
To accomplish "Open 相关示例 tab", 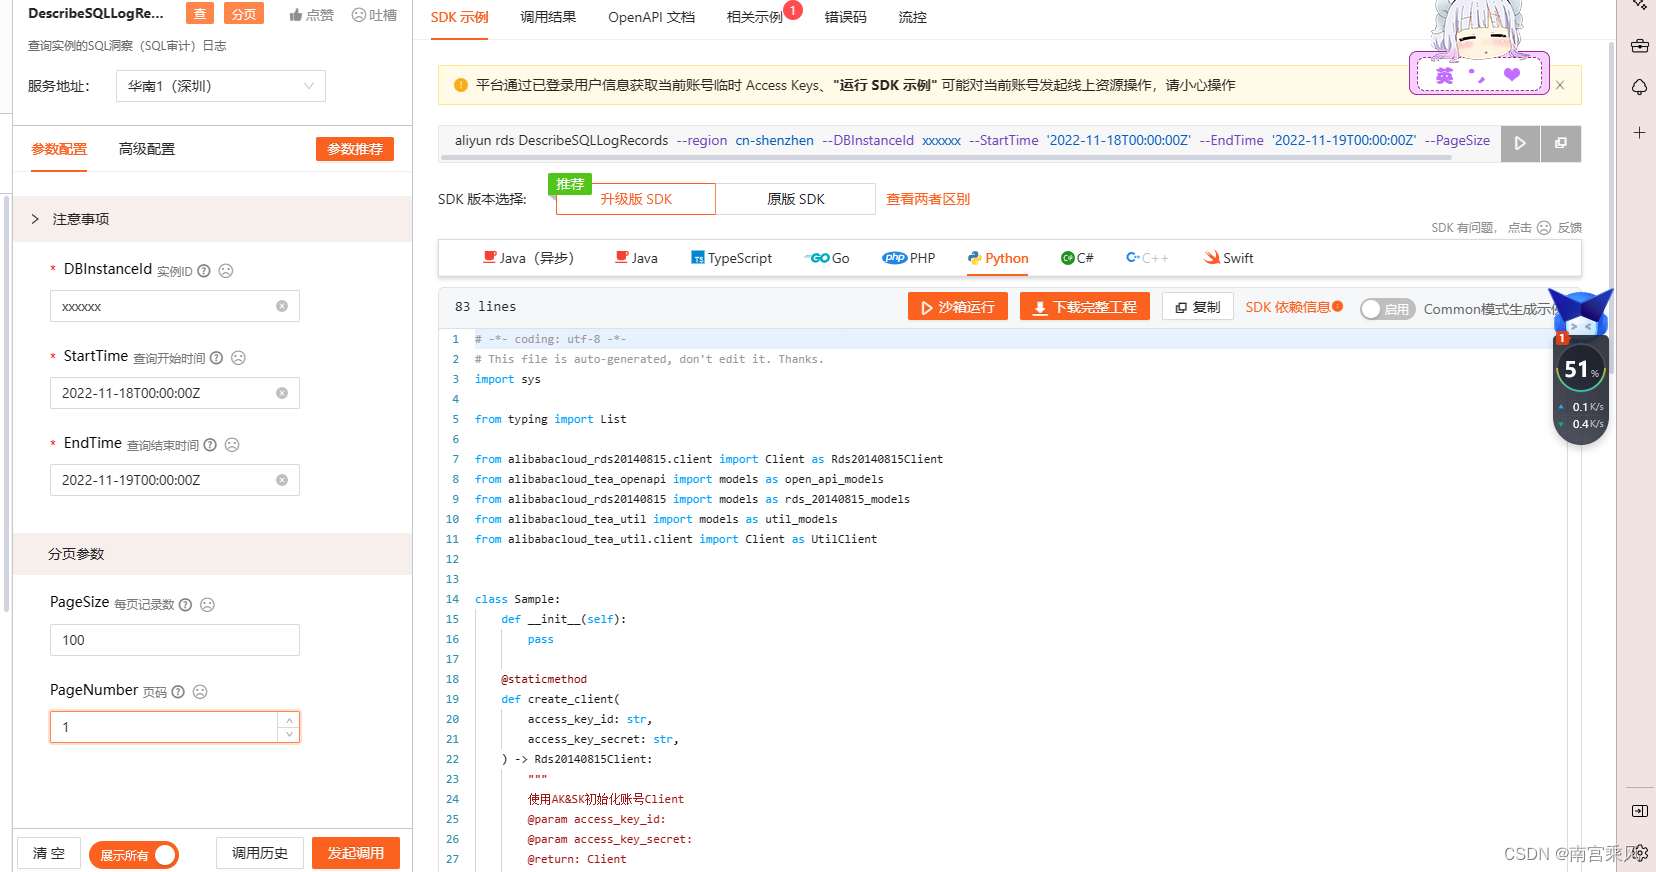I will [x=754, y=17].
